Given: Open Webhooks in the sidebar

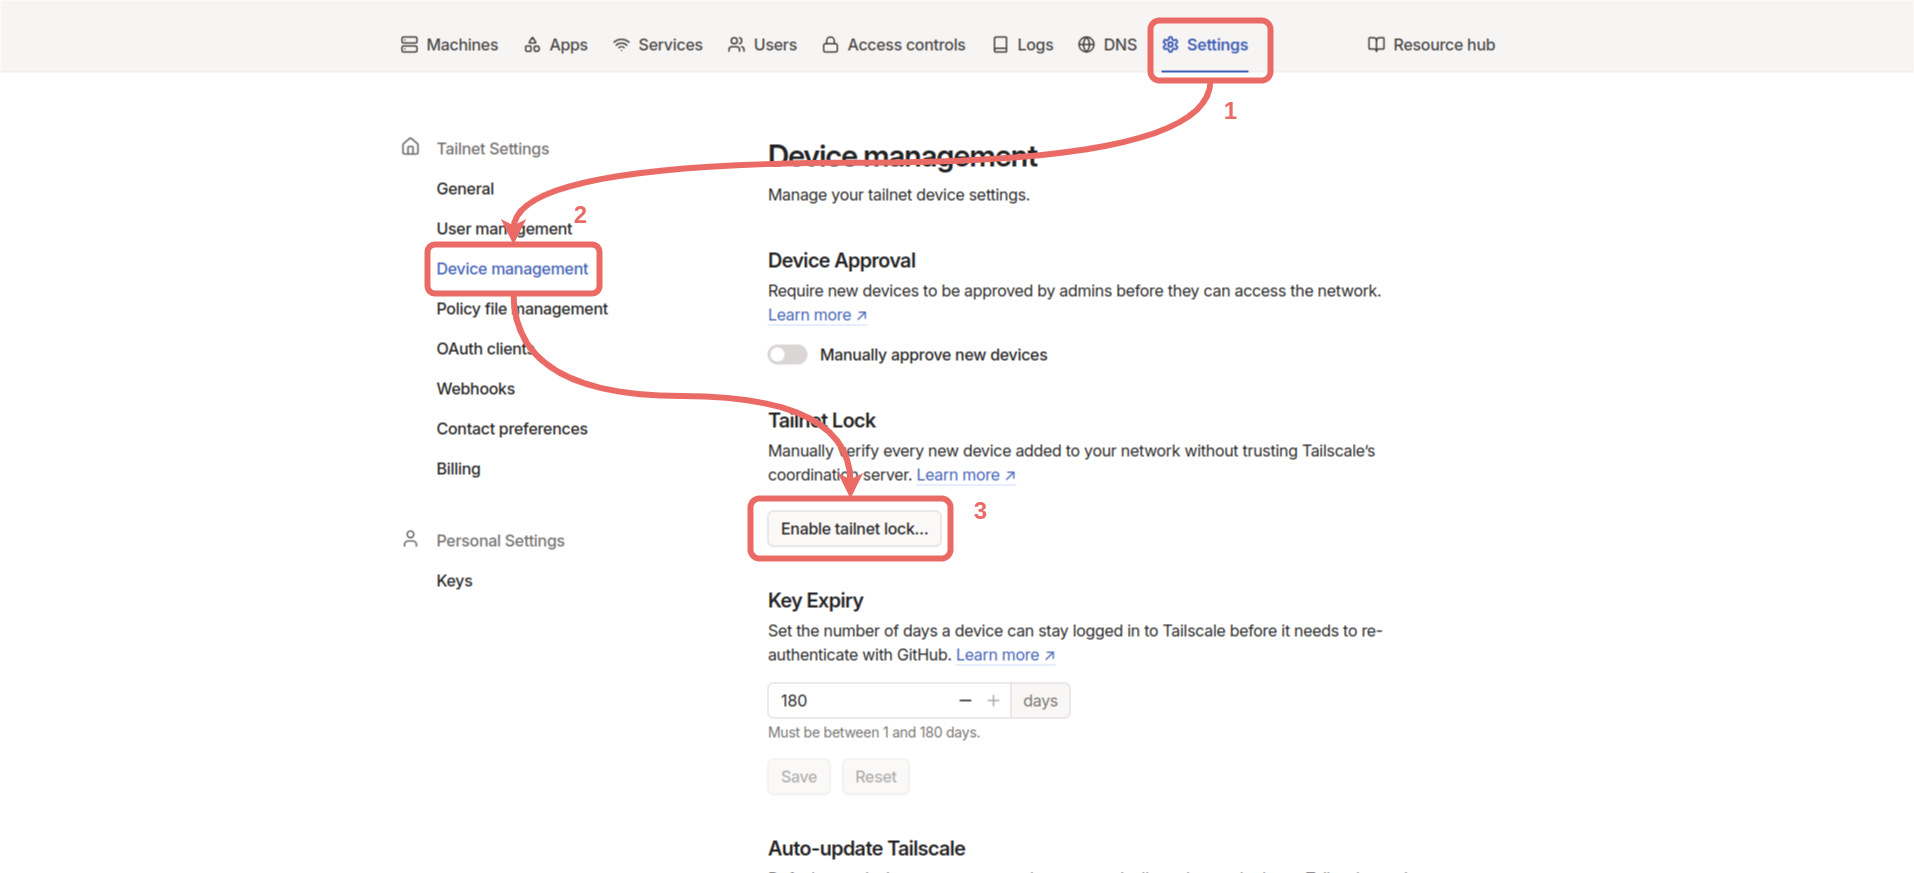Looking at the screenshot, I should coord(476,389).
